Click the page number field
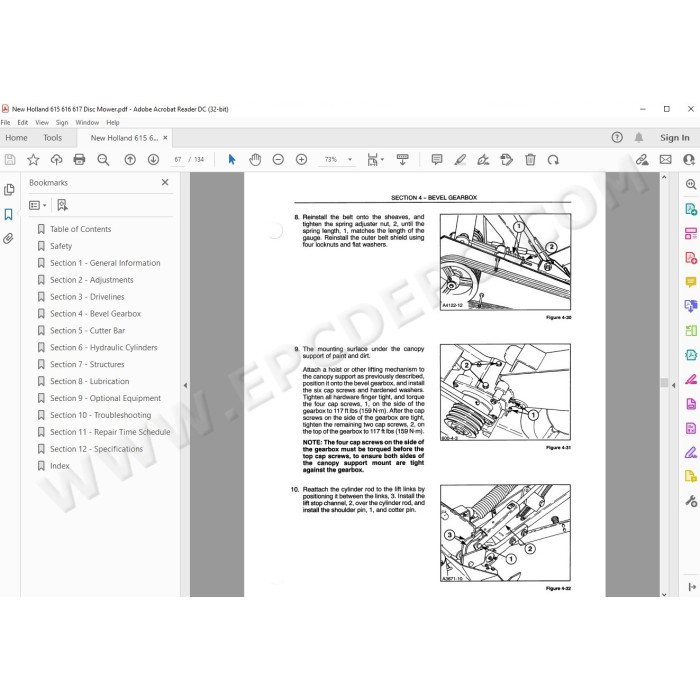Image resolution: width=700 pixels, height=700 pixels. (178, 159)
